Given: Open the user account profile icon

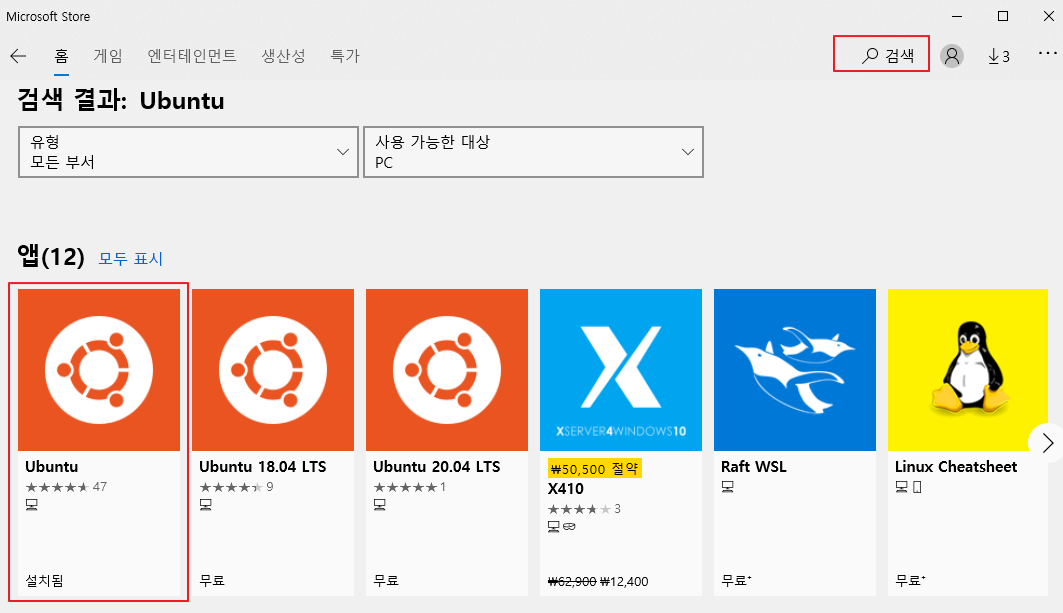Looking at the screenshot, I should click(952, 56).
